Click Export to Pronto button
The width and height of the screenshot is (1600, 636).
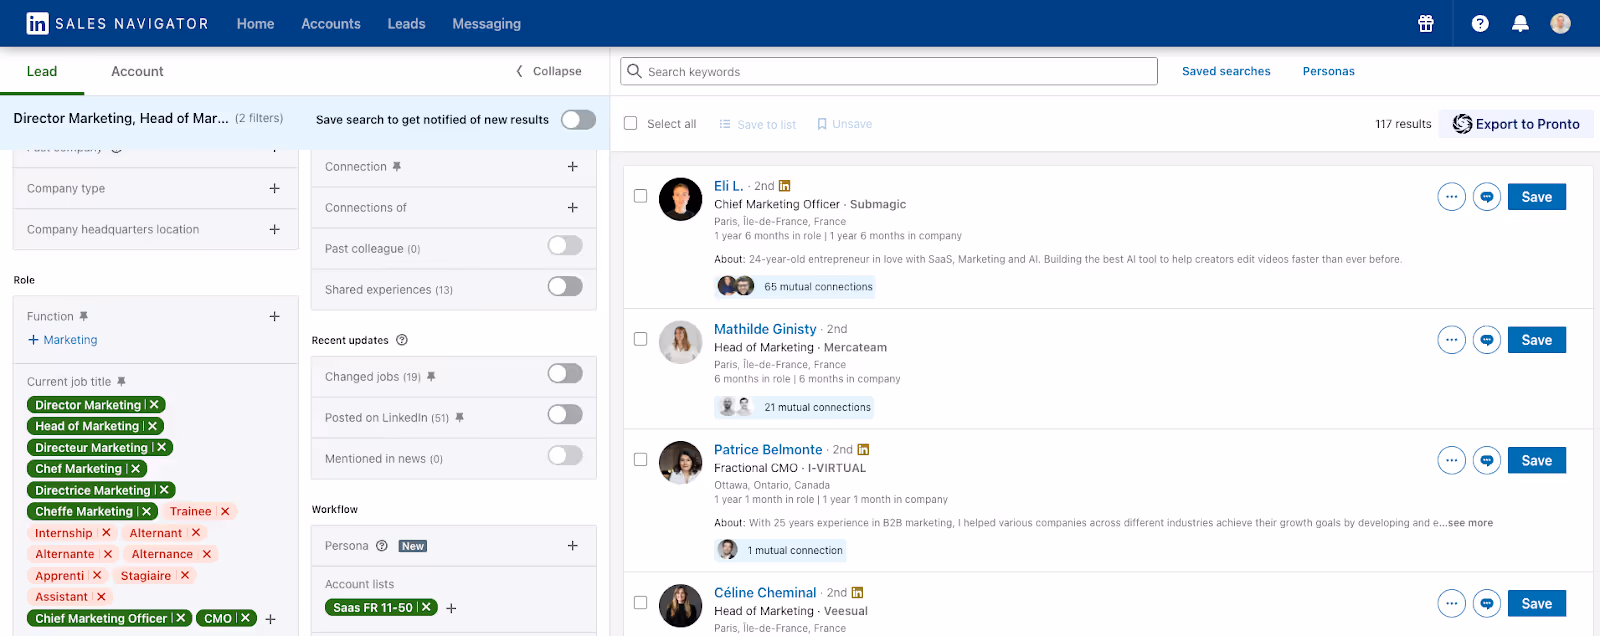[x=1516, y=124]
